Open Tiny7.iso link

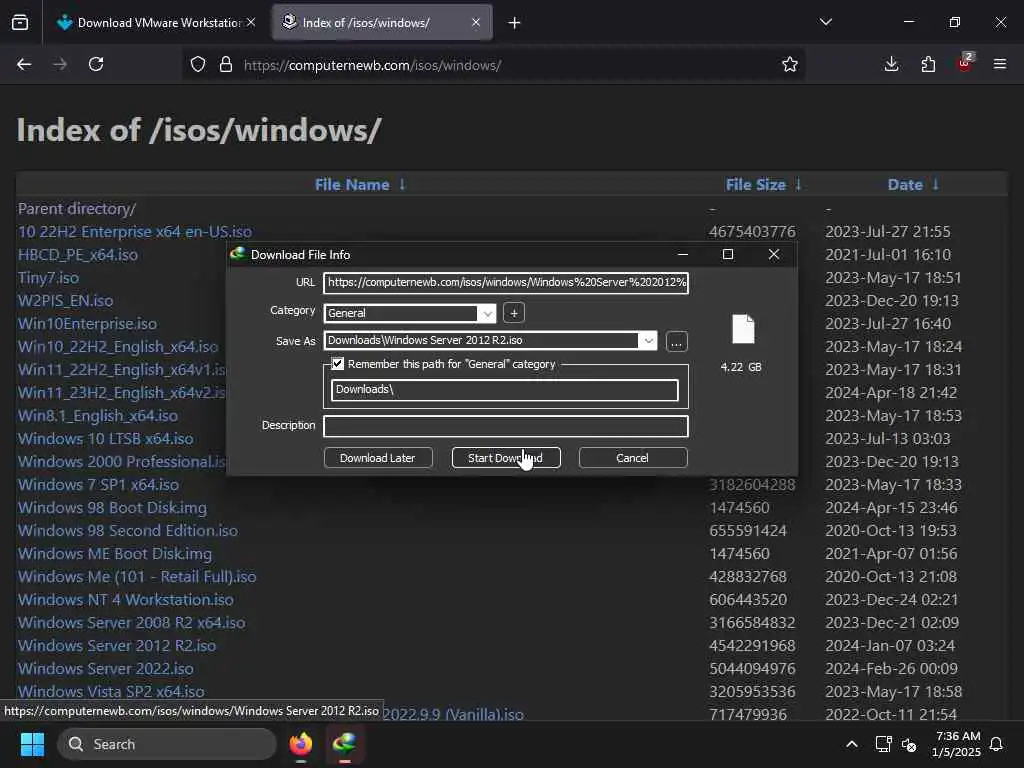[48, 278]
